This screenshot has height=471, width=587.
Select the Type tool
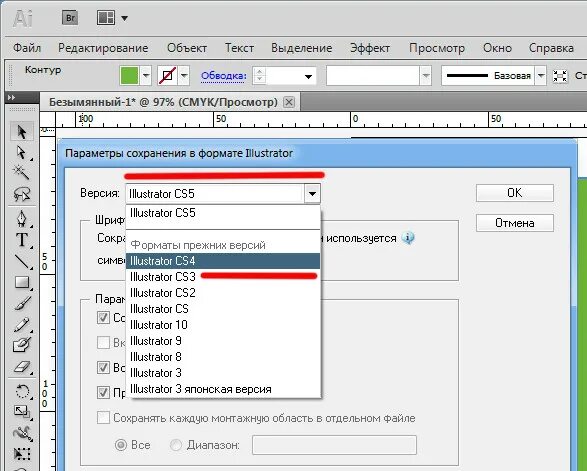coord(21,240)
